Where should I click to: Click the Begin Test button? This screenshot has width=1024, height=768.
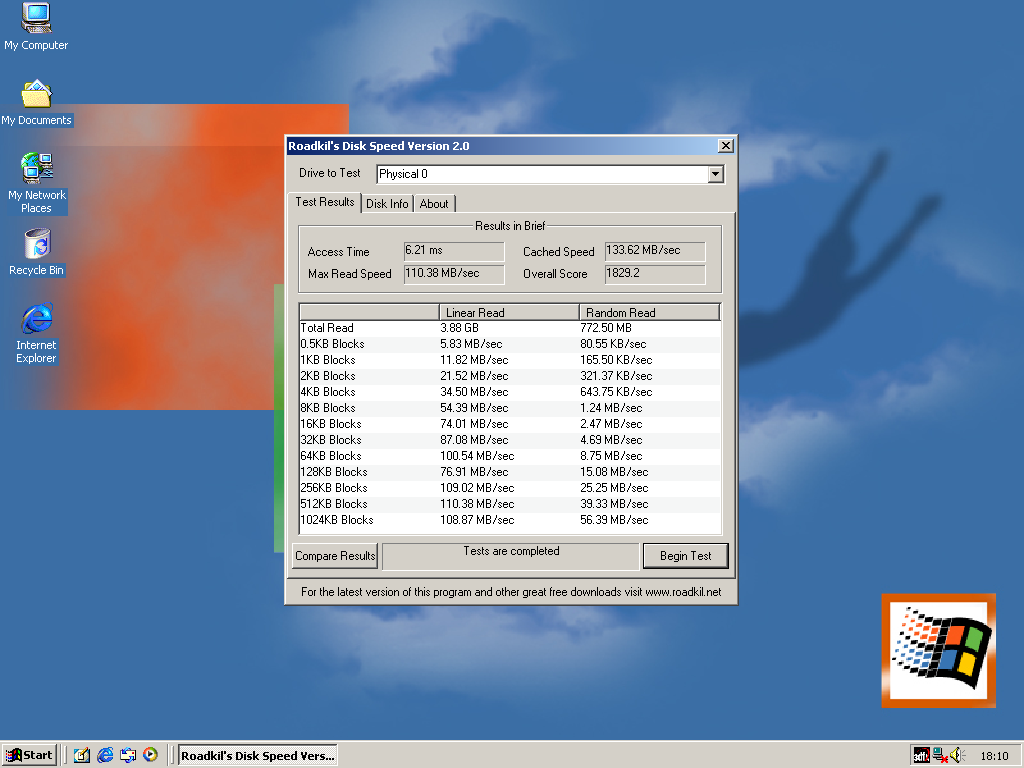coord(685,556)
